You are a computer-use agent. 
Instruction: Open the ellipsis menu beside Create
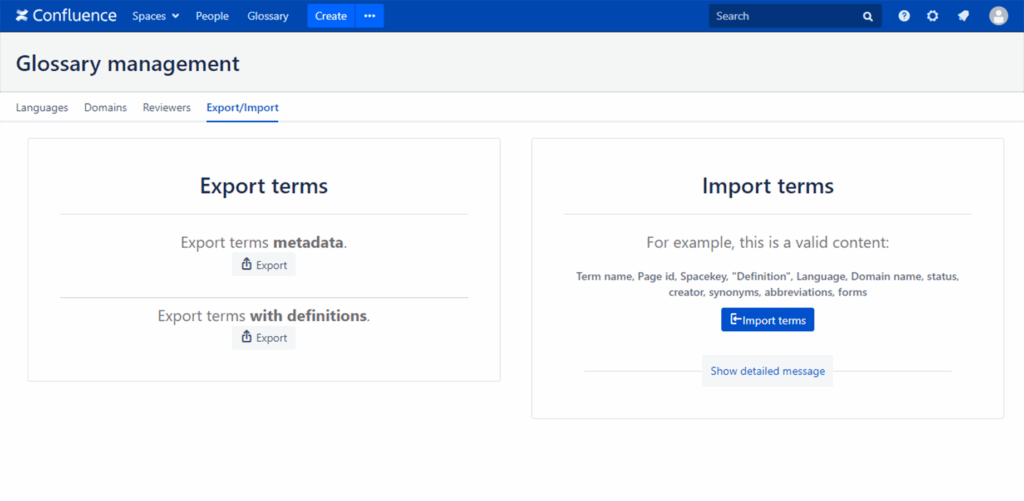tap(370, 16)
